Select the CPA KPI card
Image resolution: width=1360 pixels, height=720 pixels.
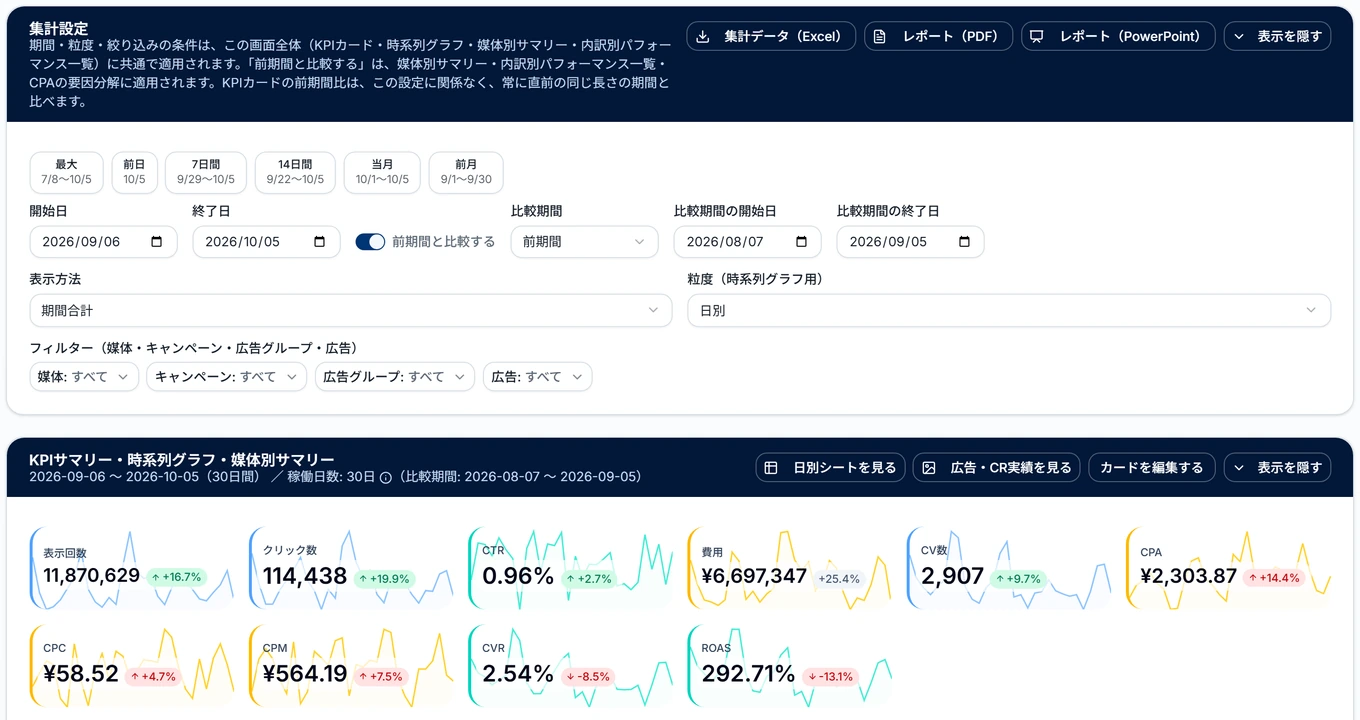tap(1229, 568)
